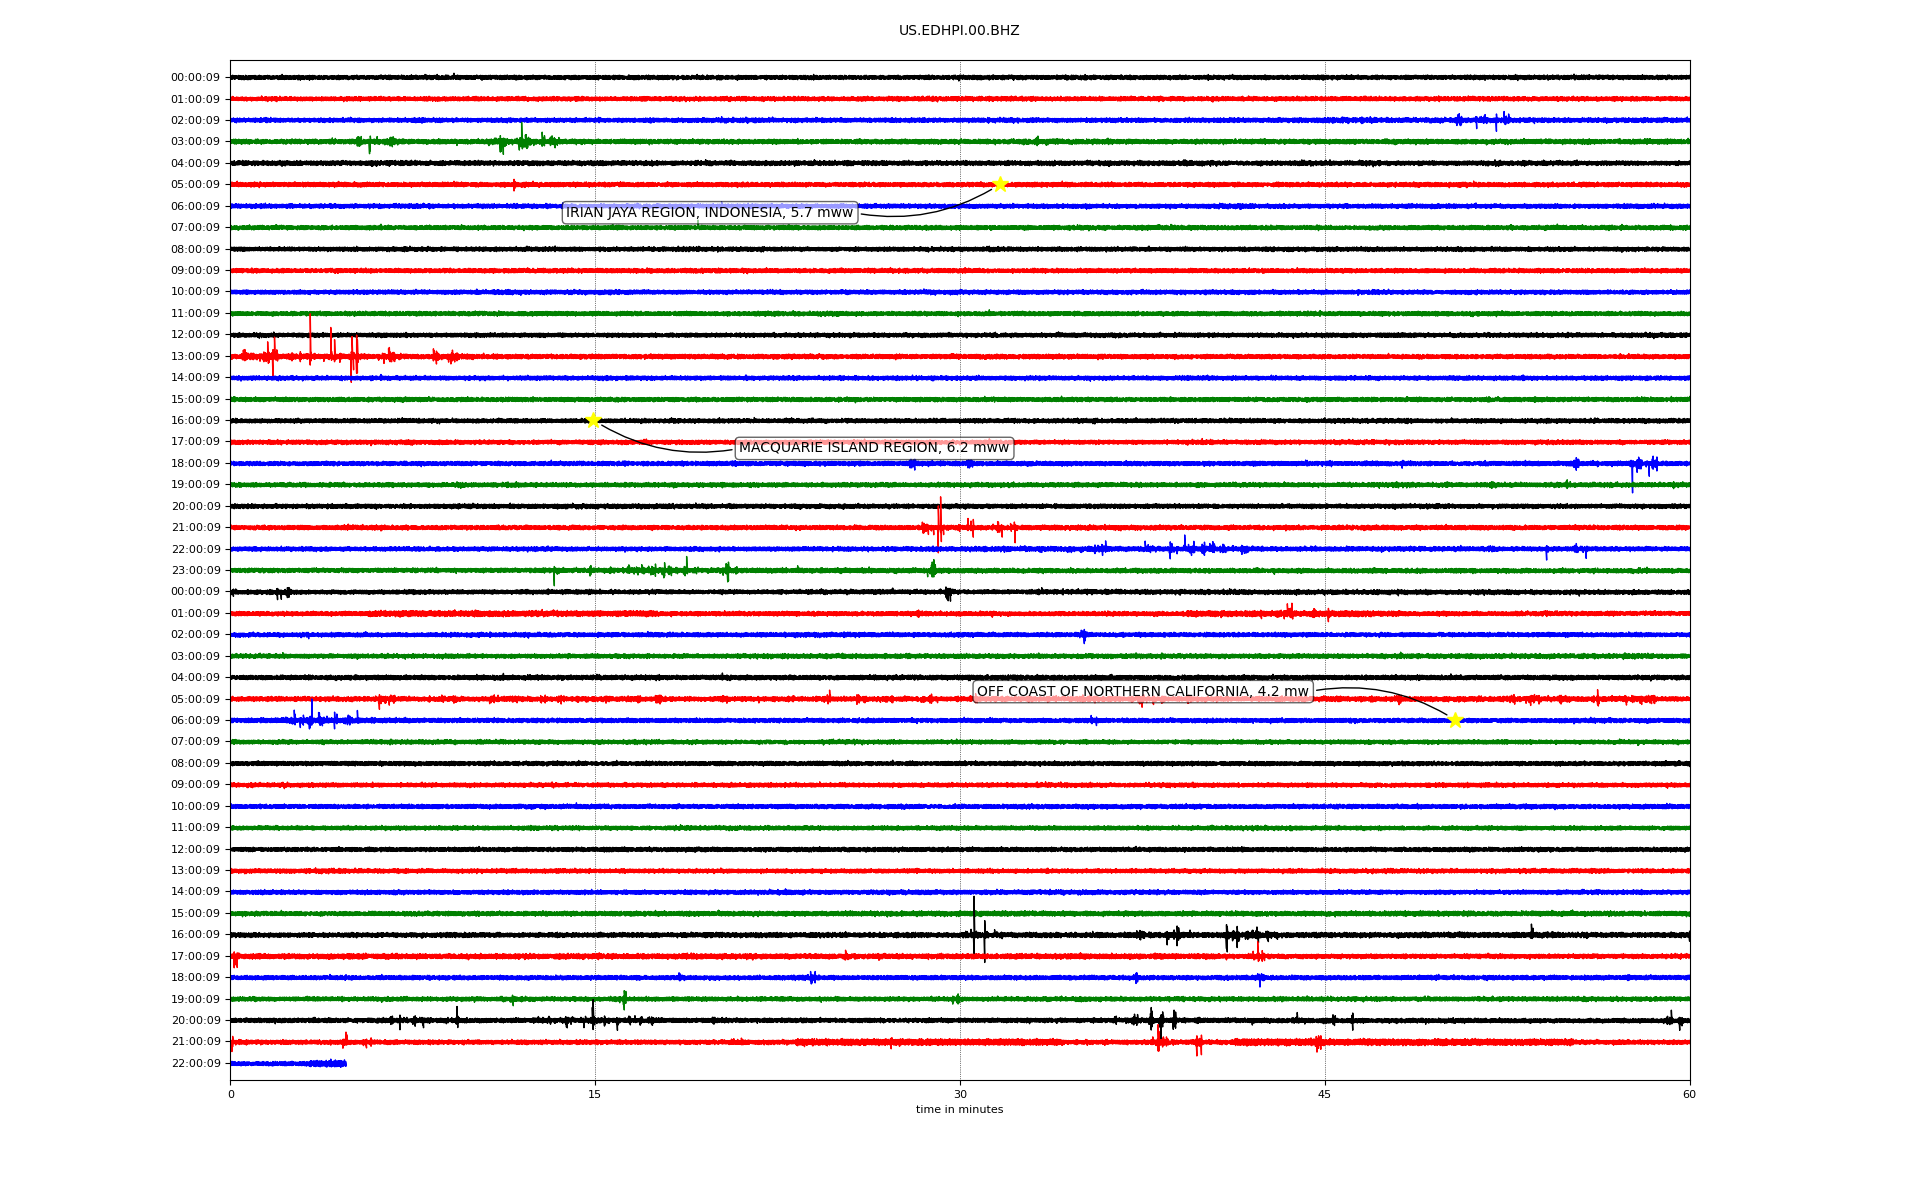Image resolution: width=1920 pixels, height=1200 pixels.
Task: Click the yellow star marking the Macquarie Island event
Action: pos(593,420)
